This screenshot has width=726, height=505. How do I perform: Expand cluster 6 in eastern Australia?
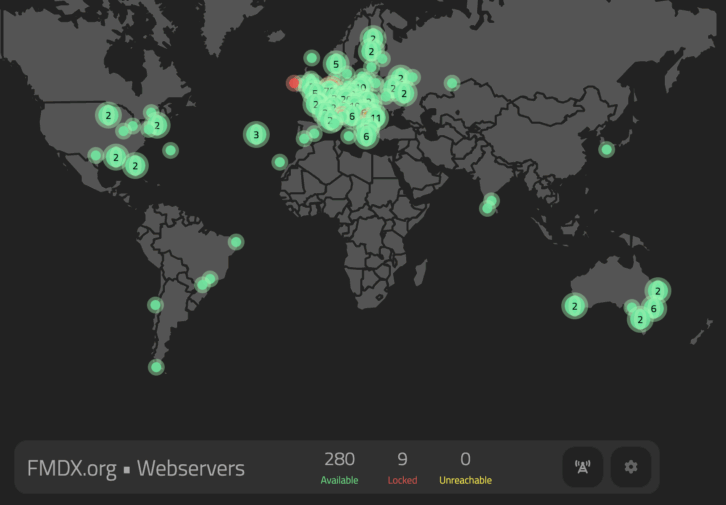click(x=653, y=309)
